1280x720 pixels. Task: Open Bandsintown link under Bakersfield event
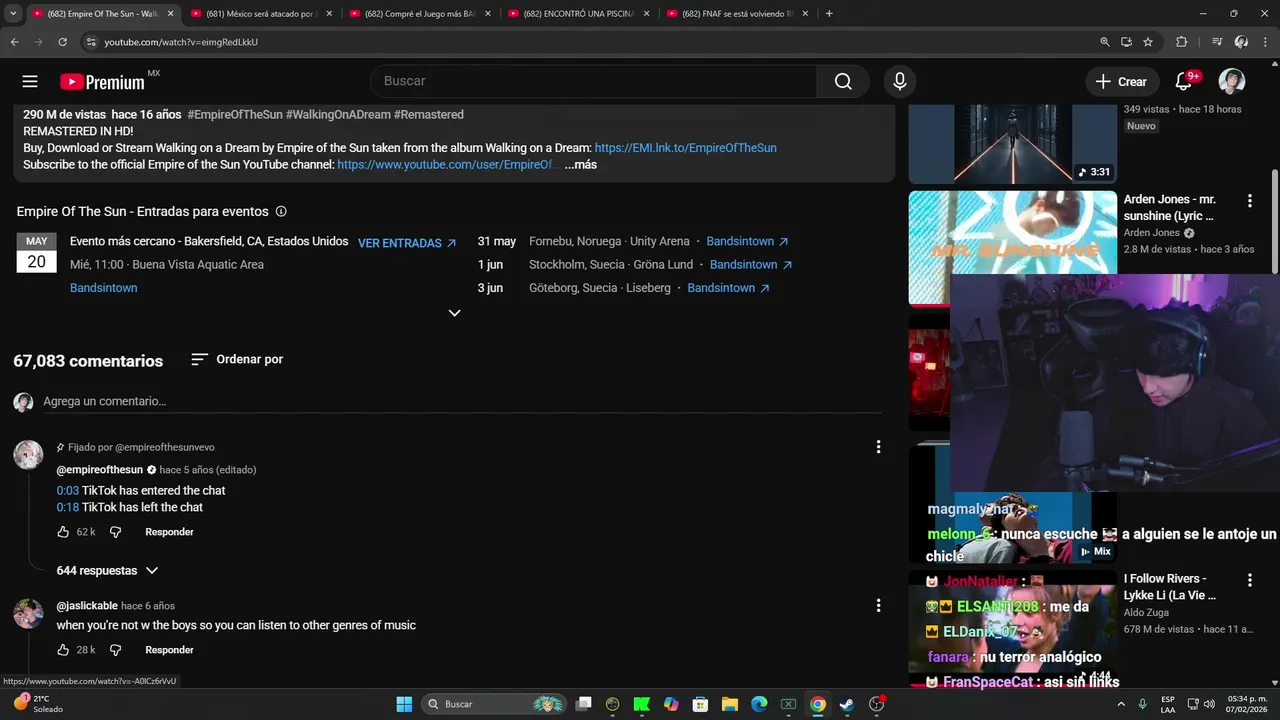(104, 288)
